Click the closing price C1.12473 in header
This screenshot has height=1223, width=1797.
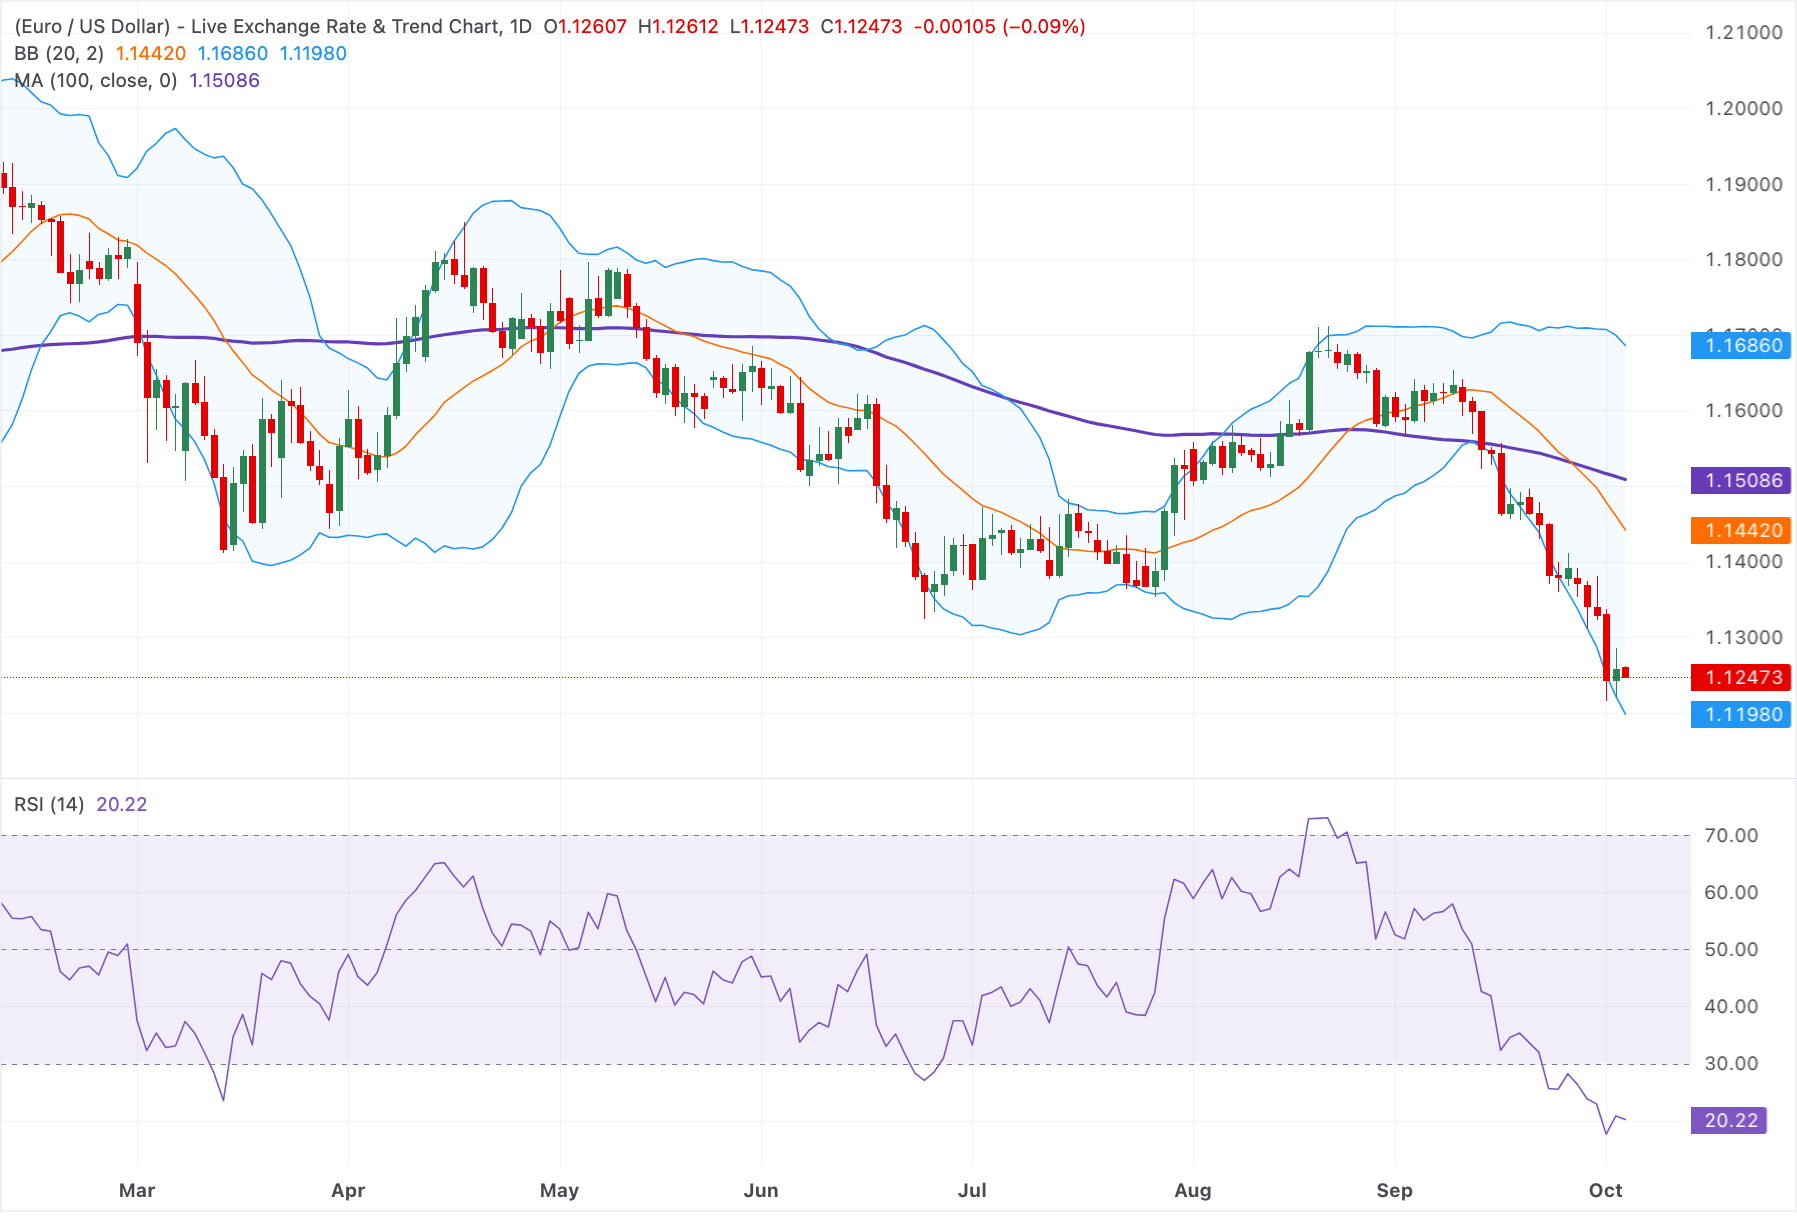click(x=861, y=27)
